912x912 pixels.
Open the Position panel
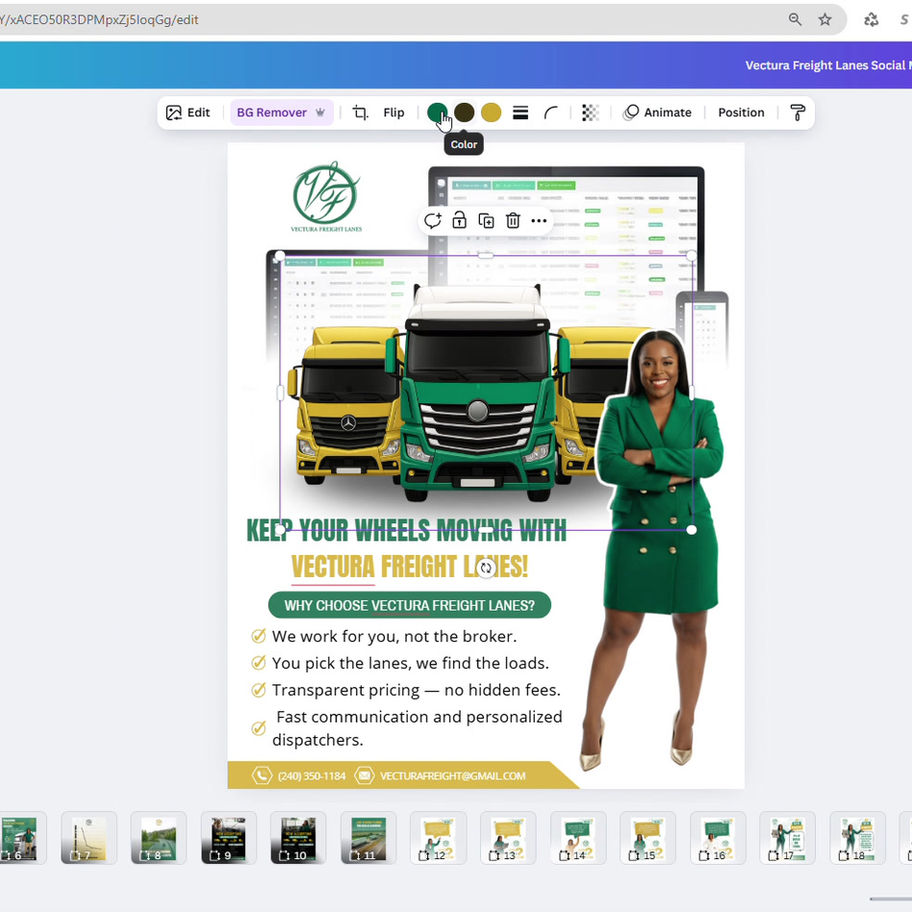(741, 112)
